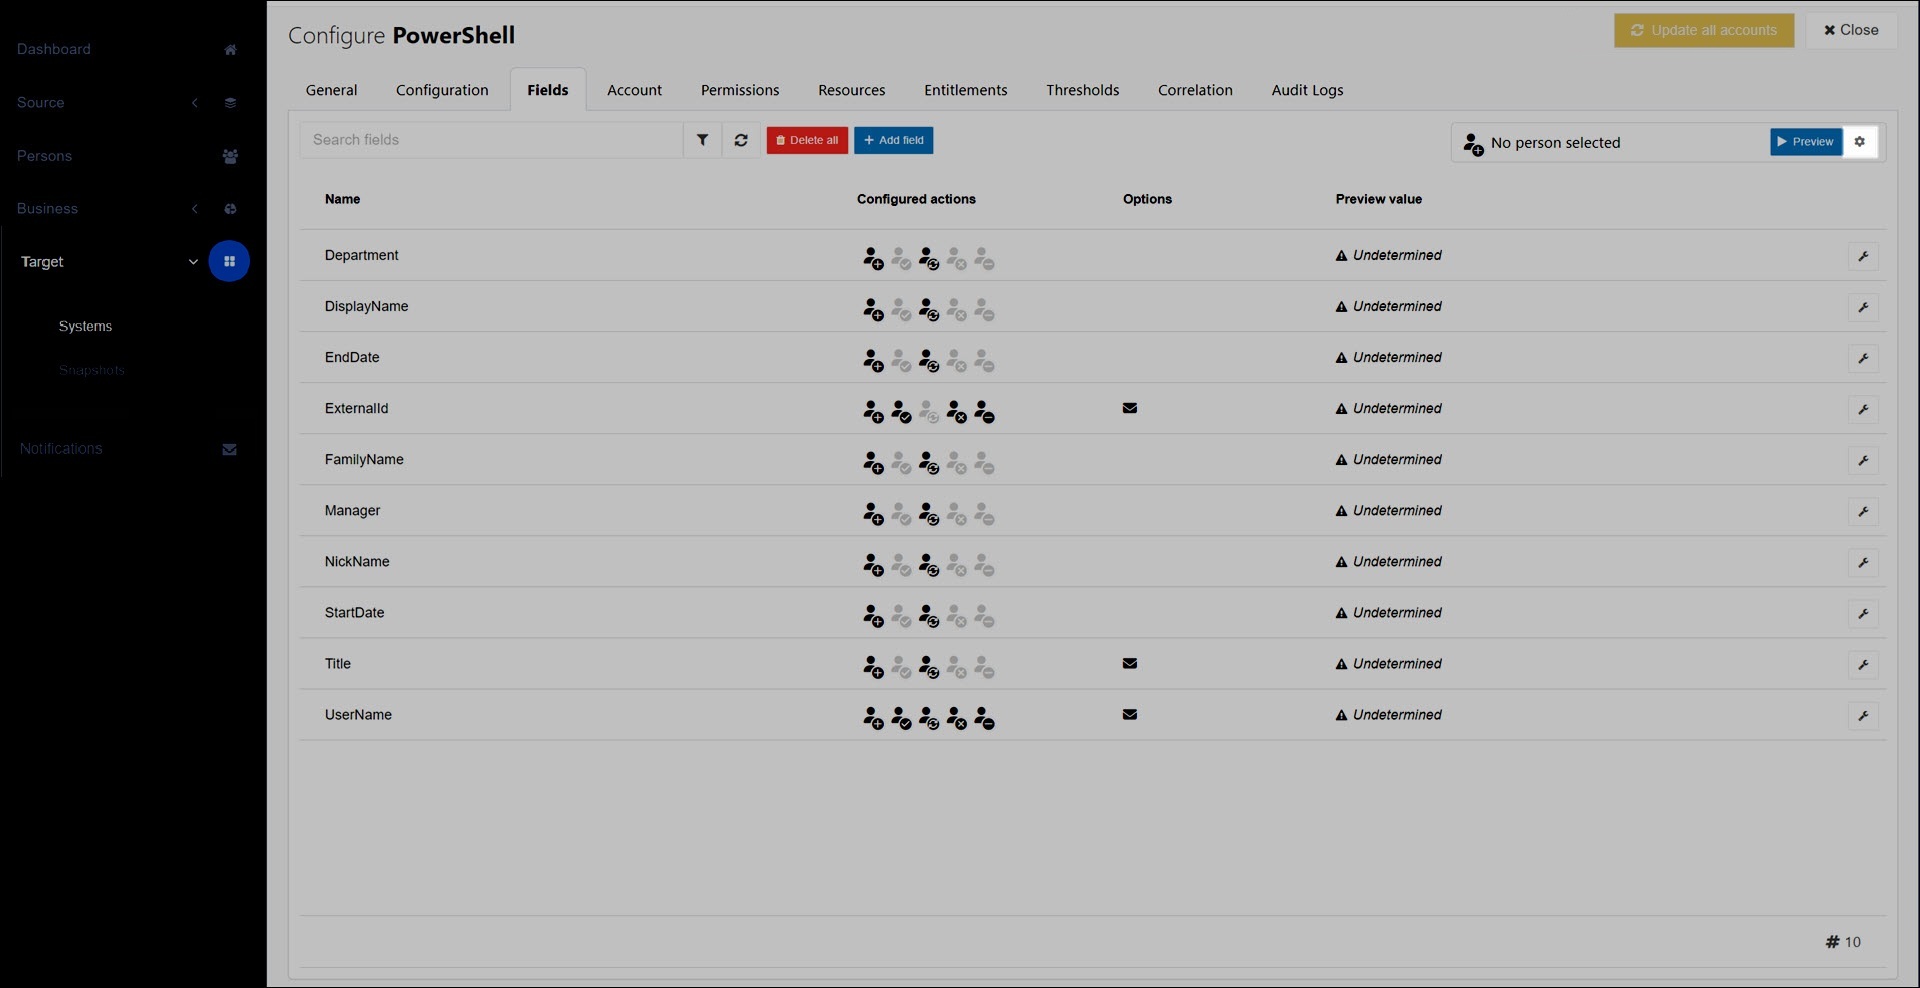Image resolution: width=1920 pixels, height=988 pixels.
Task: Expand the Source menu chevron
Action: click(195, 103)
